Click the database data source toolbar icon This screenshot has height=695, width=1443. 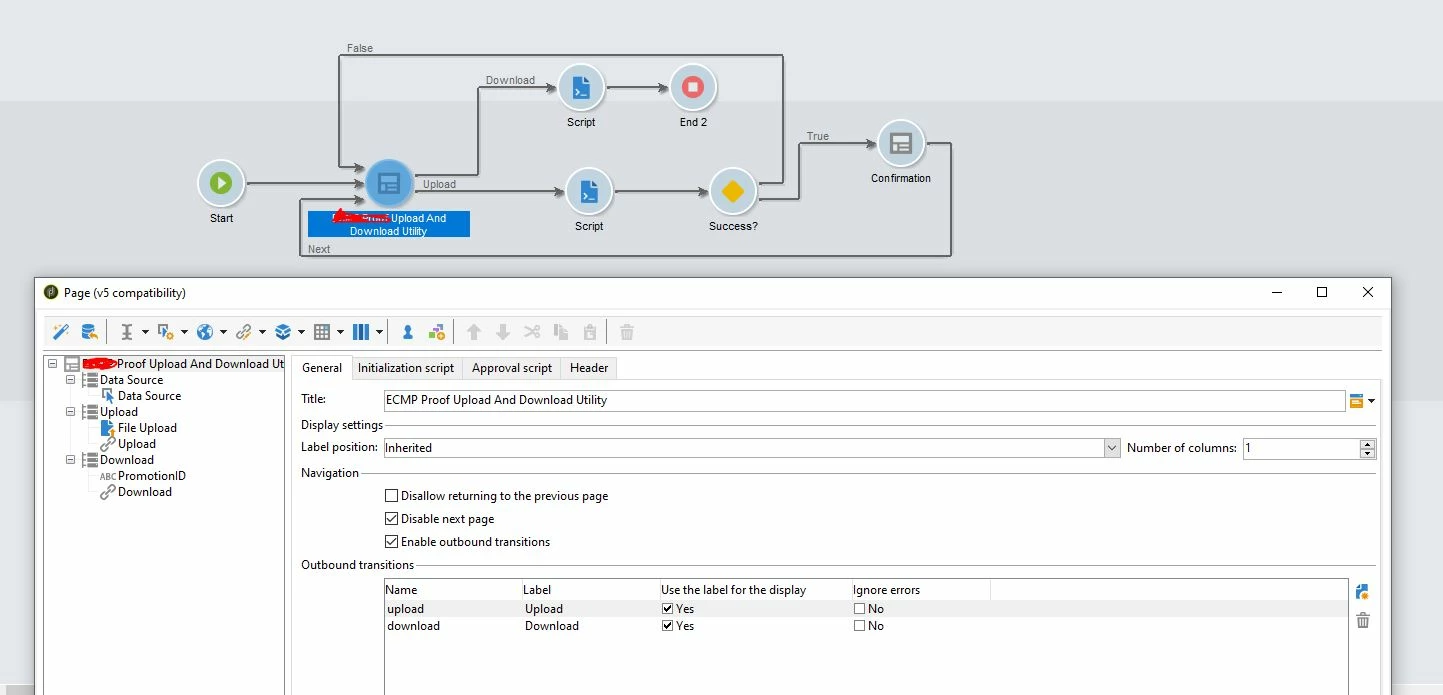coord(89,332)
